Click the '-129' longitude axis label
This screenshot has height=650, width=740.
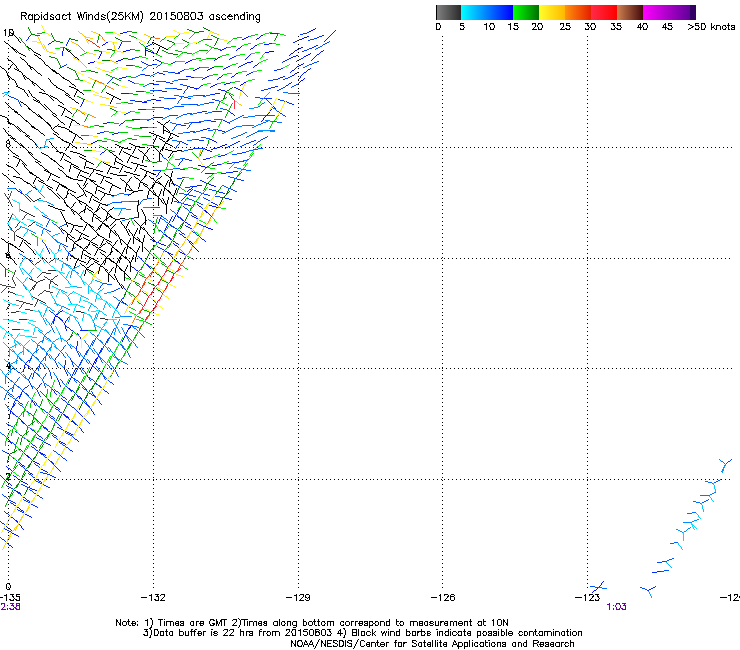point(298,598)
